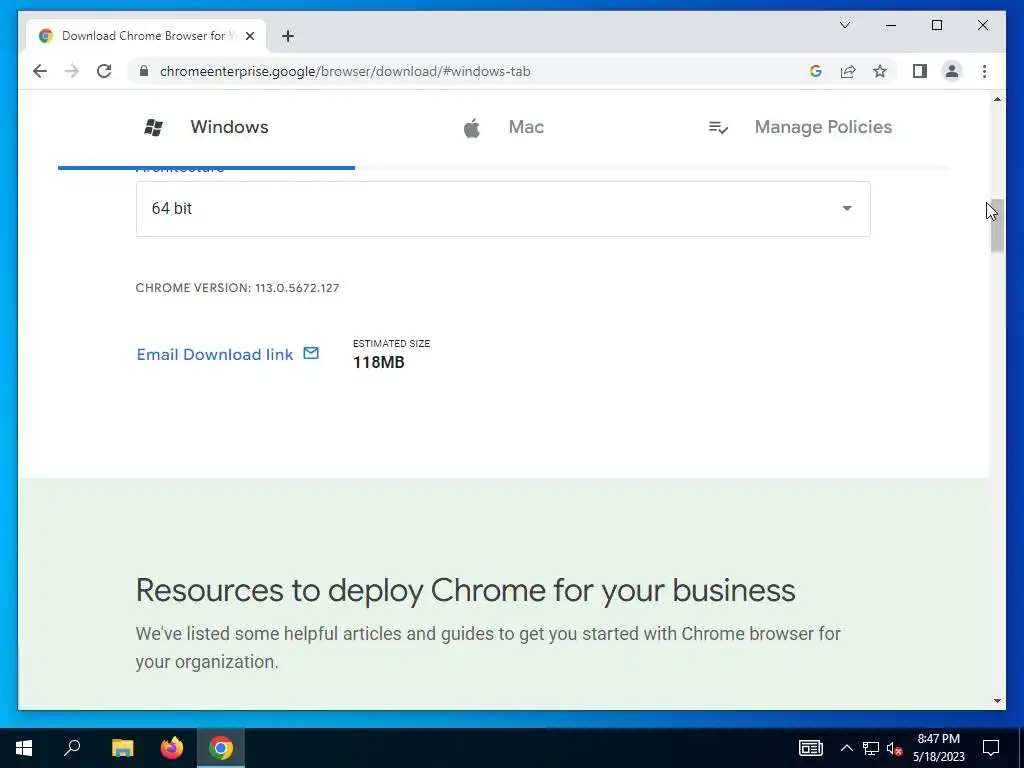Toggle the Chrome side panel
This screenshot has height=768, width=1024.
coord(920,71)
